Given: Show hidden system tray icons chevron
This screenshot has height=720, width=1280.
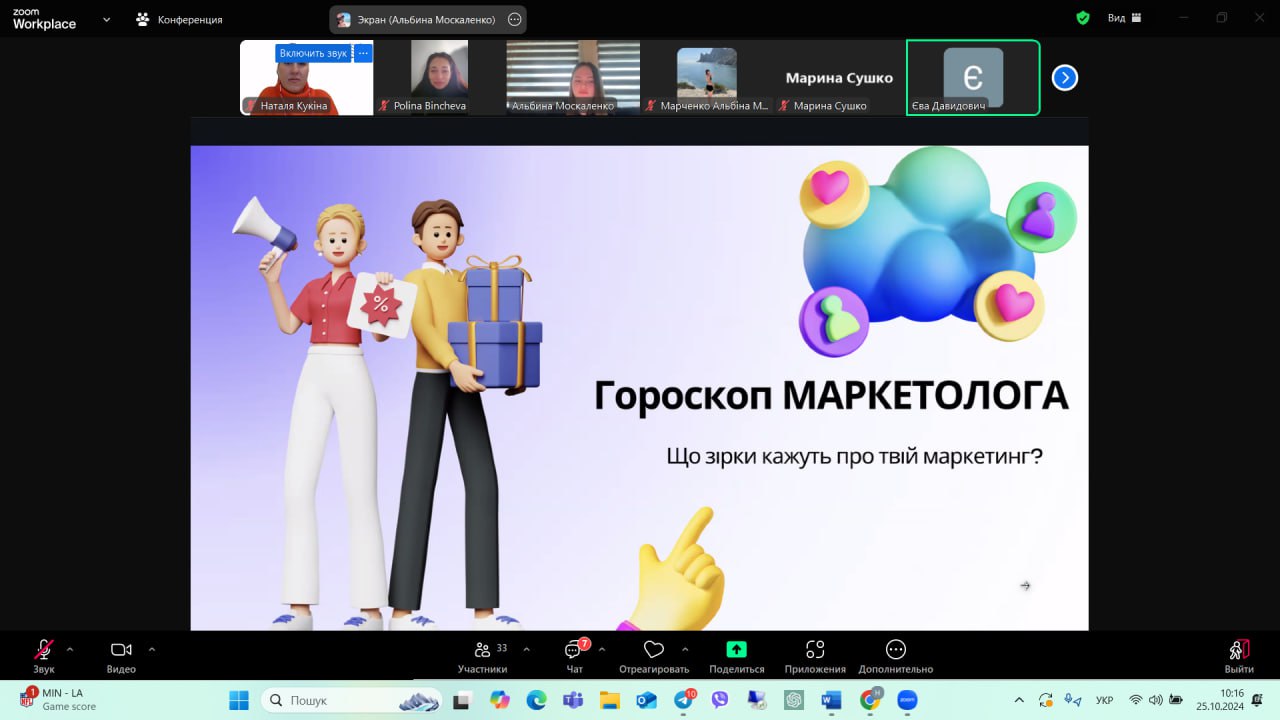Looking at the screenshot, I should pyautogui.click(x=1019, y=700).
